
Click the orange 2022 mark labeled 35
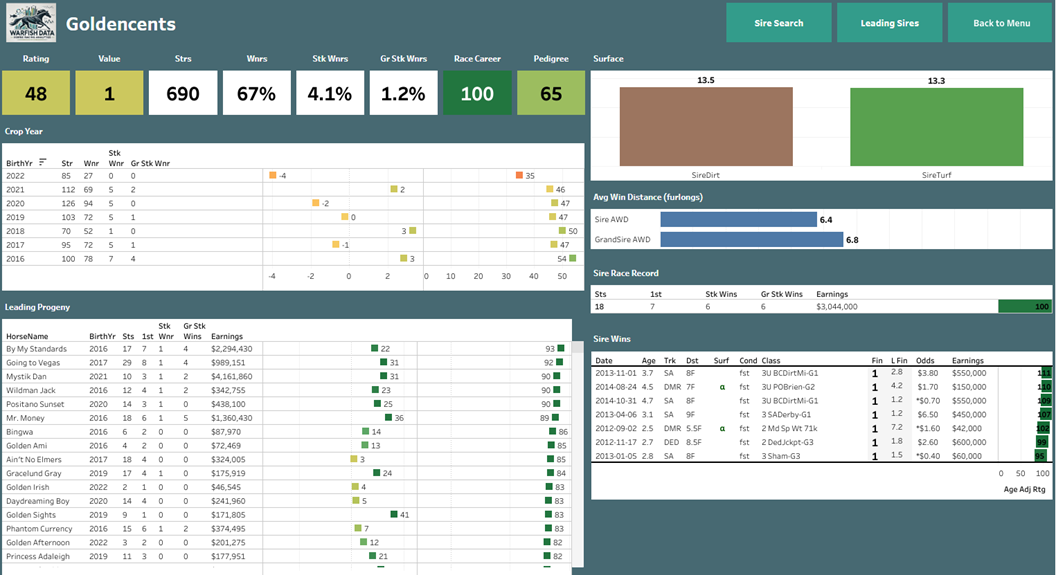519,176
